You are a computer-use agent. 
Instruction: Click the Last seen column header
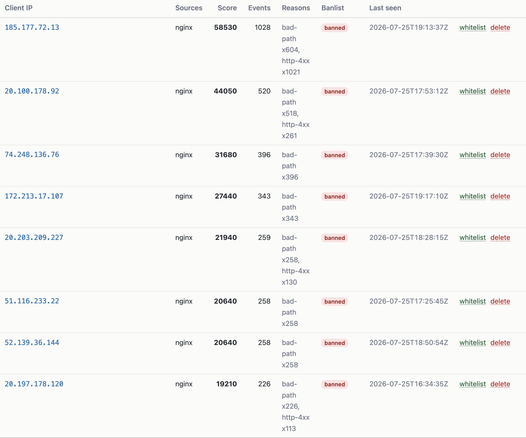pos(385,8)
